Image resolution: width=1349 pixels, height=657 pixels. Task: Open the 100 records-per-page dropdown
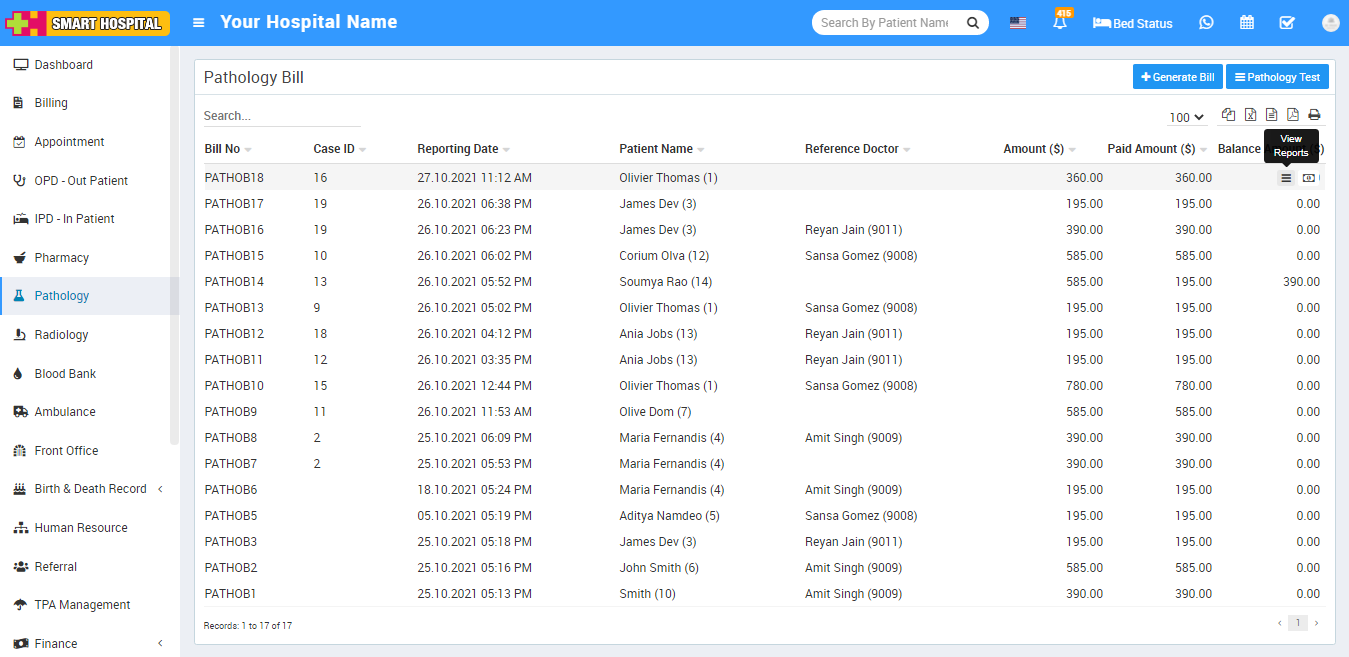coord(1186,118)
